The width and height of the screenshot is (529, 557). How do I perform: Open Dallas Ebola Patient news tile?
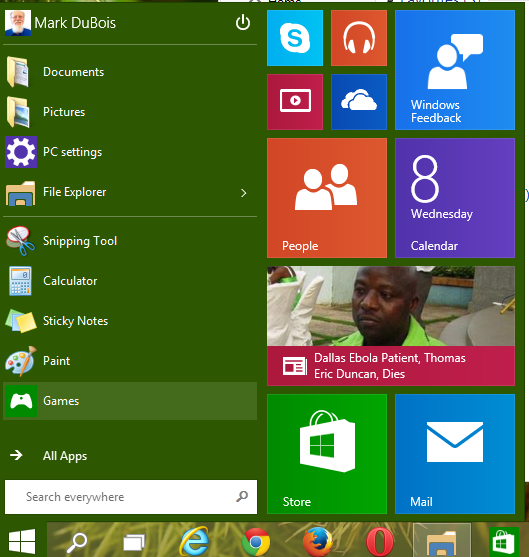click(x=391, y=326)
